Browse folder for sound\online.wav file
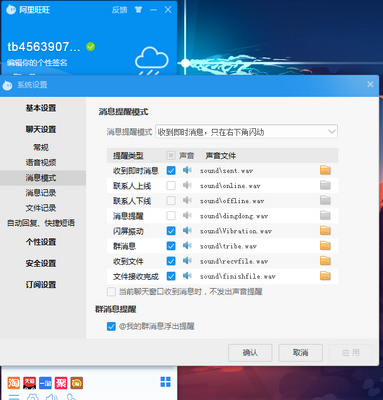The image size is (383, 400). [325, 185]
